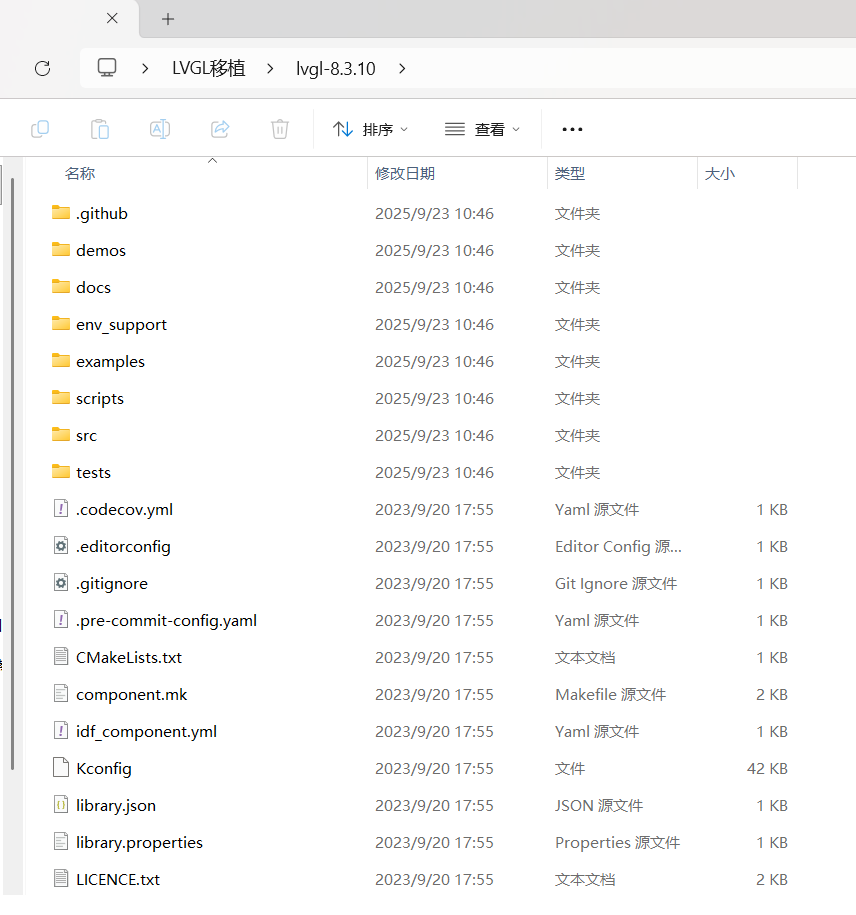This screenshot has width=856, height=915.
Task: Click the .codecov.yml file icon
Action: click(x=61, y=509)
